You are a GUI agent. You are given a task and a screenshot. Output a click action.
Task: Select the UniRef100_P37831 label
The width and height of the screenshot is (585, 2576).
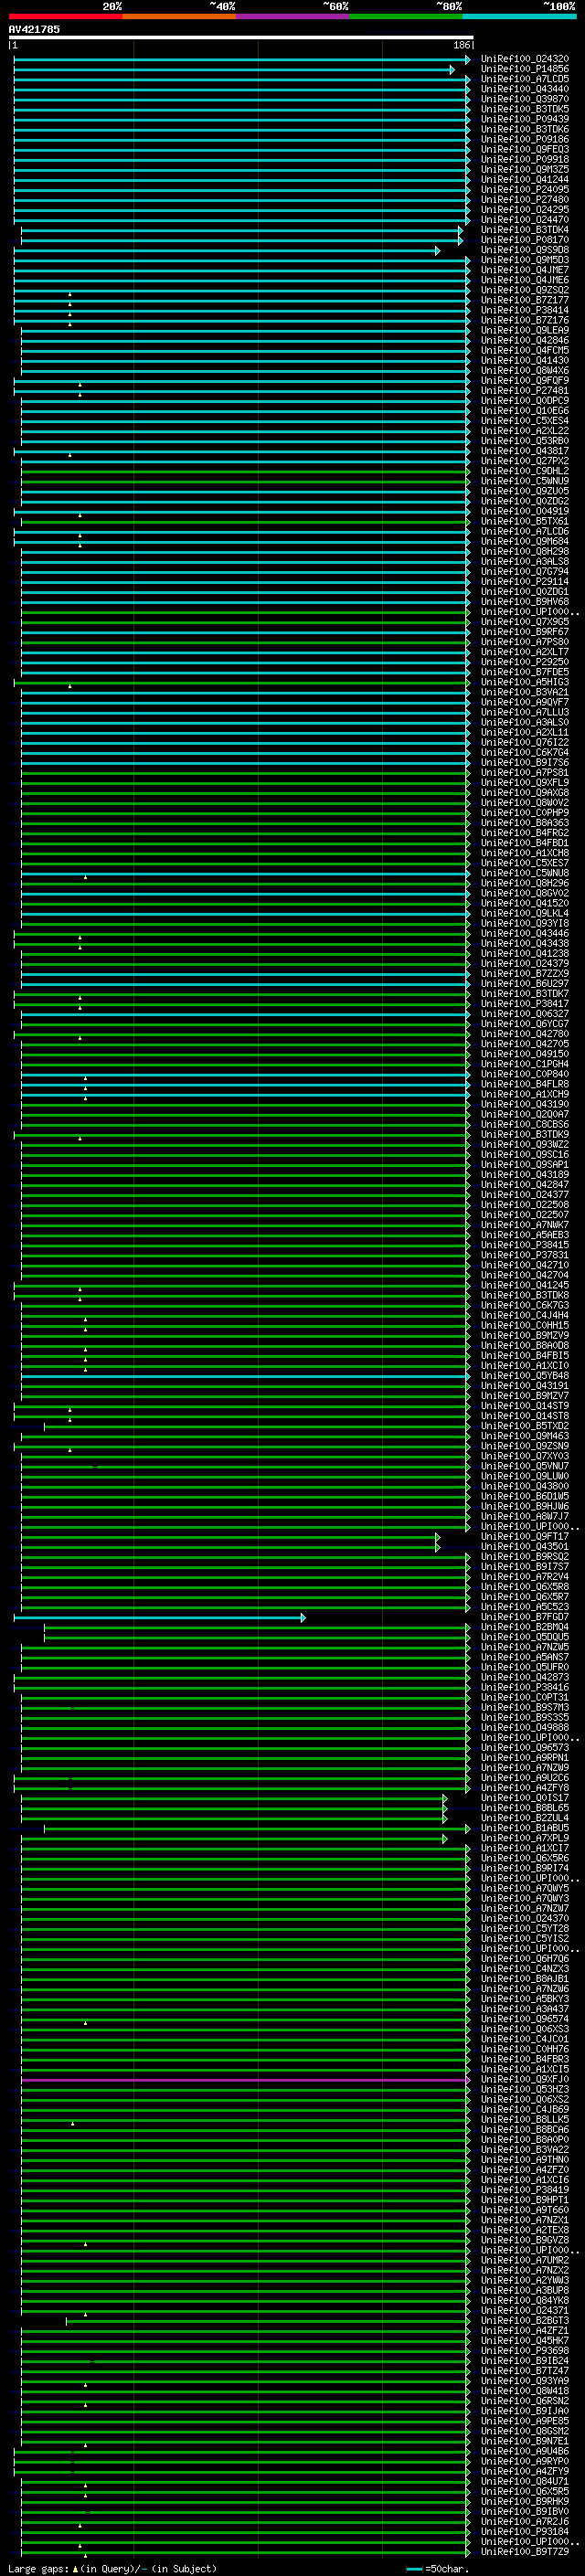[x=525, y=1255]
